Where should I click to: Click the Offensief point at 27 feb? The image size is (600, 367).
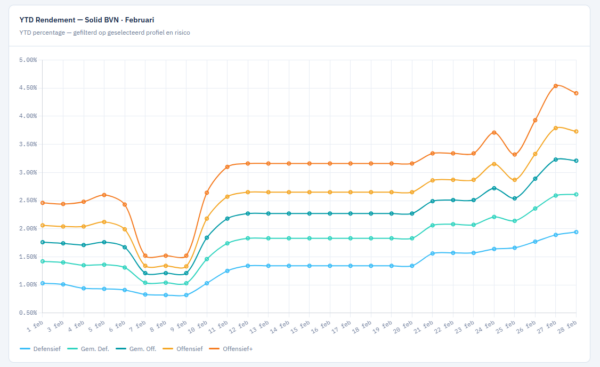pos(556,128)
